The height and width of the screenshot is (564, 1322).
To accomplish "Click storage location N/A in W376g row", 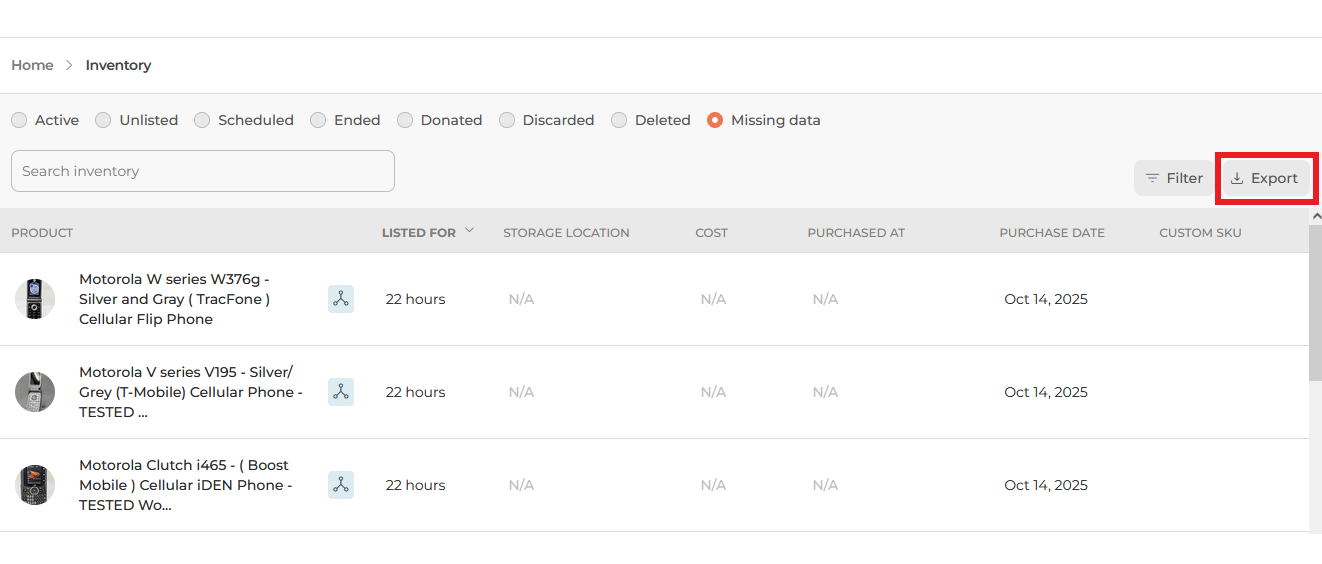I will (521, 299).
